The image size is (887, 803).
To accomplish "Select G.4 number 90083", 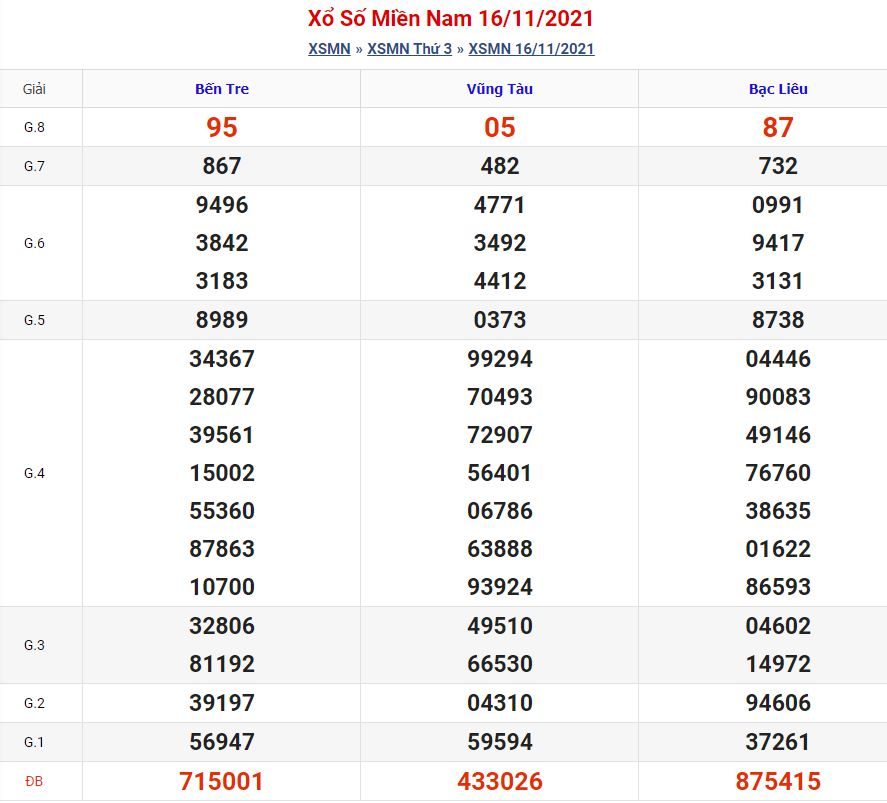I will (x=778, y=397).
